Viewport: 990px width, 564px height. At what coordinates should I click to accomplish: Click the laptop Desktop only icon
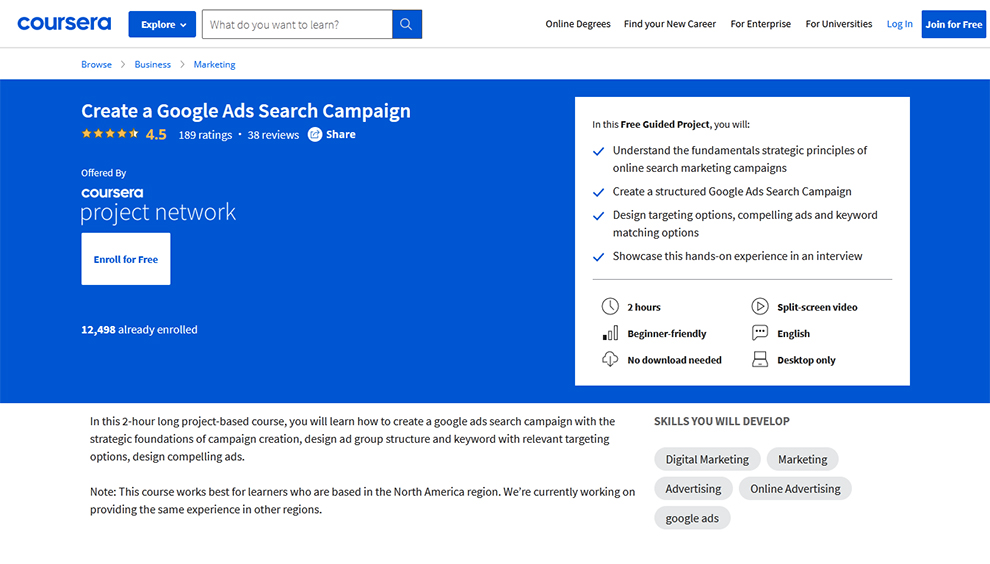760,359
